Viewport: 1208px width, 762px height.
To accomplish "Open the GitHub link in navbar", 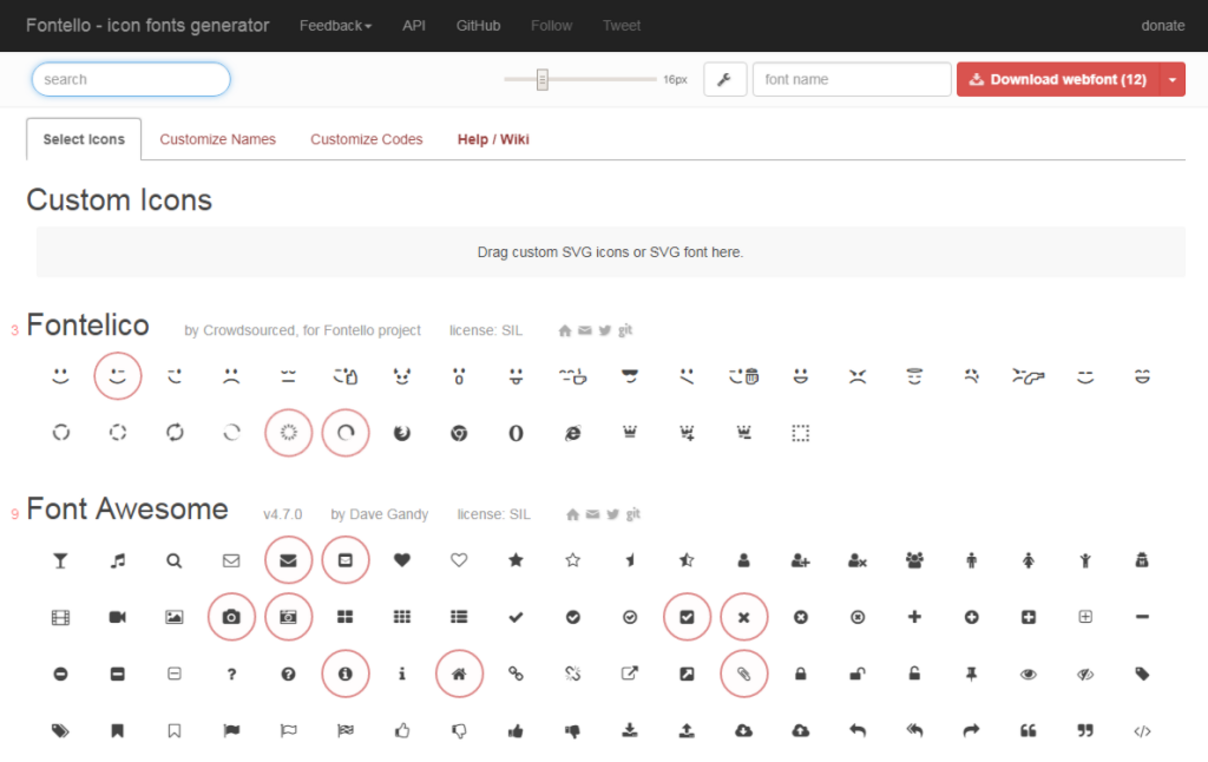I will pos(478,26).
